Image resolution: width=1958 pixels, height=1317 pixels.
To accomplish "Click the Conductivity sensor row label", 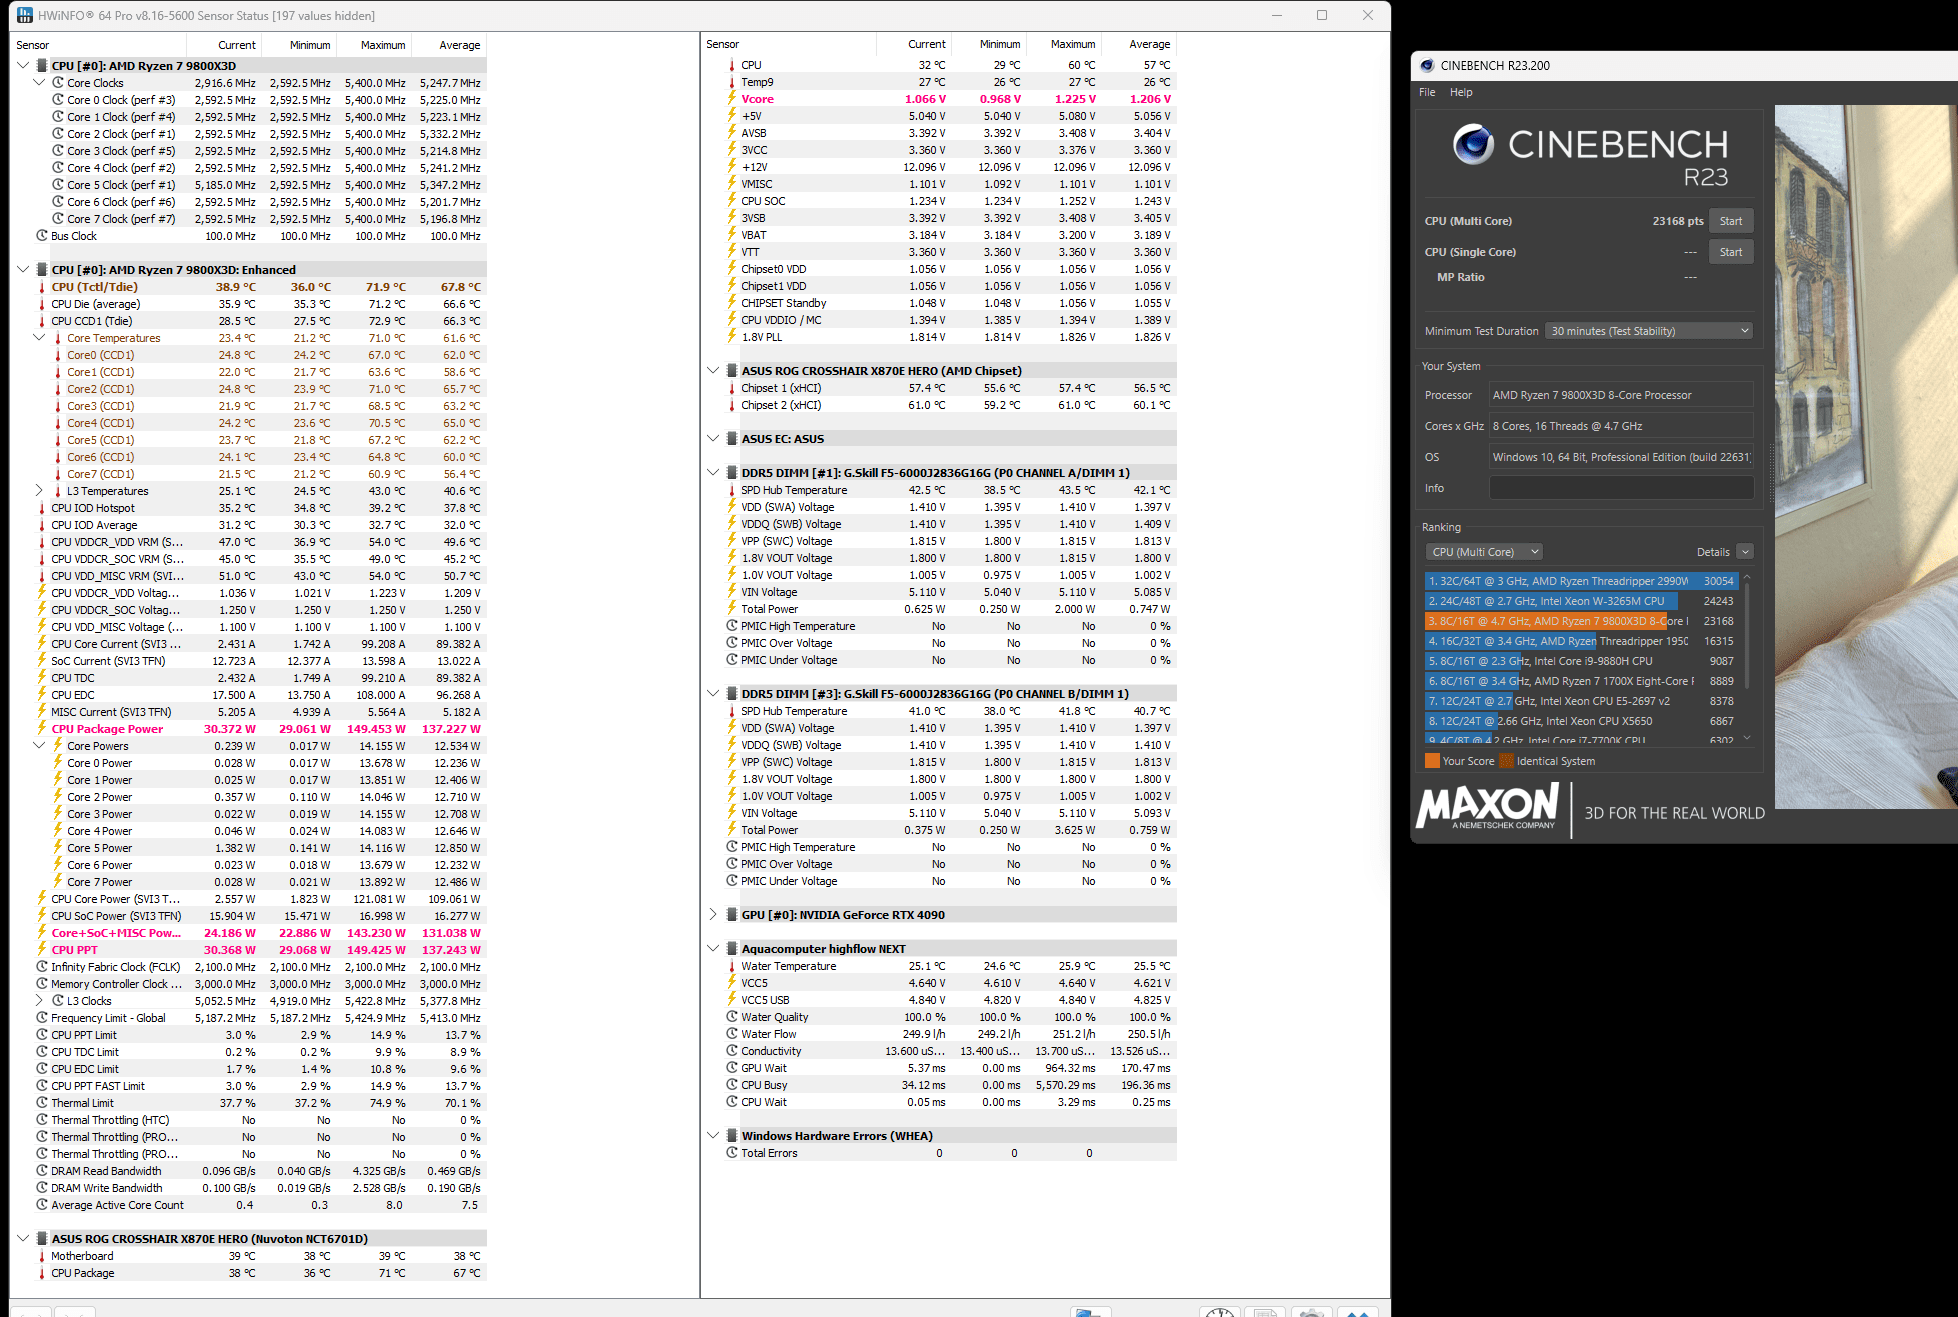I will point(771,1051).
